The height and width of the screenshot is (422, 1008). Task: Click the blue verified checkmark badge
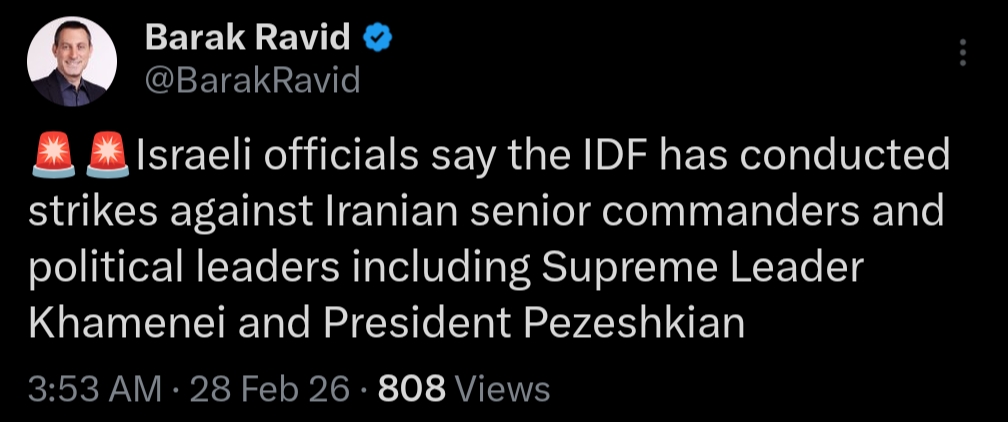click(x=375, y=39)
